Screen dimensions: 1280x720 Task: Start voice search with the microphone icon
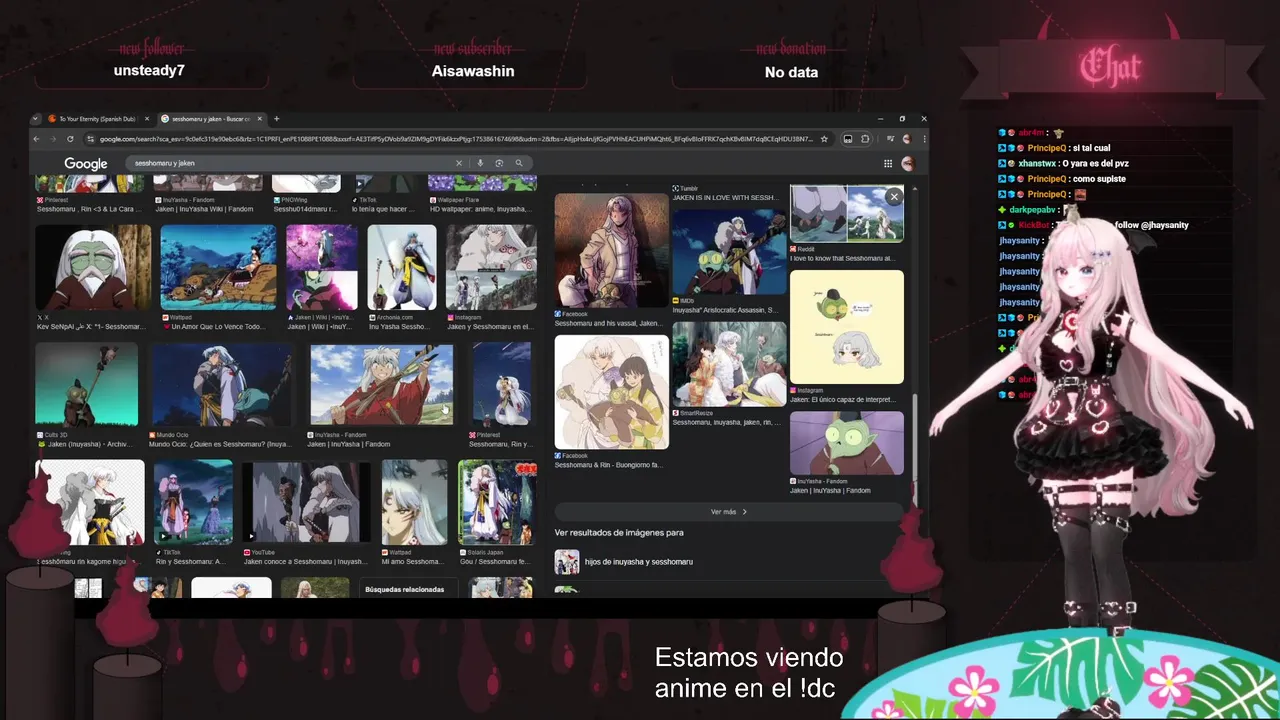pos(480,163)
